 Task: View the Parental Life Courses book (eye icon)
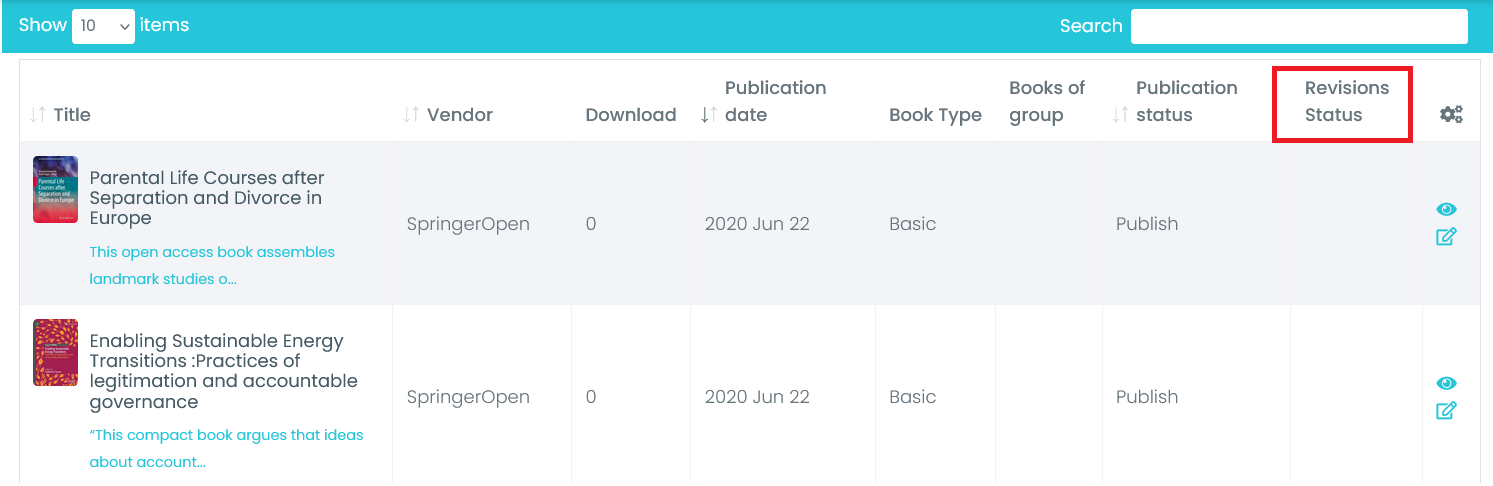click(1446, 209)
